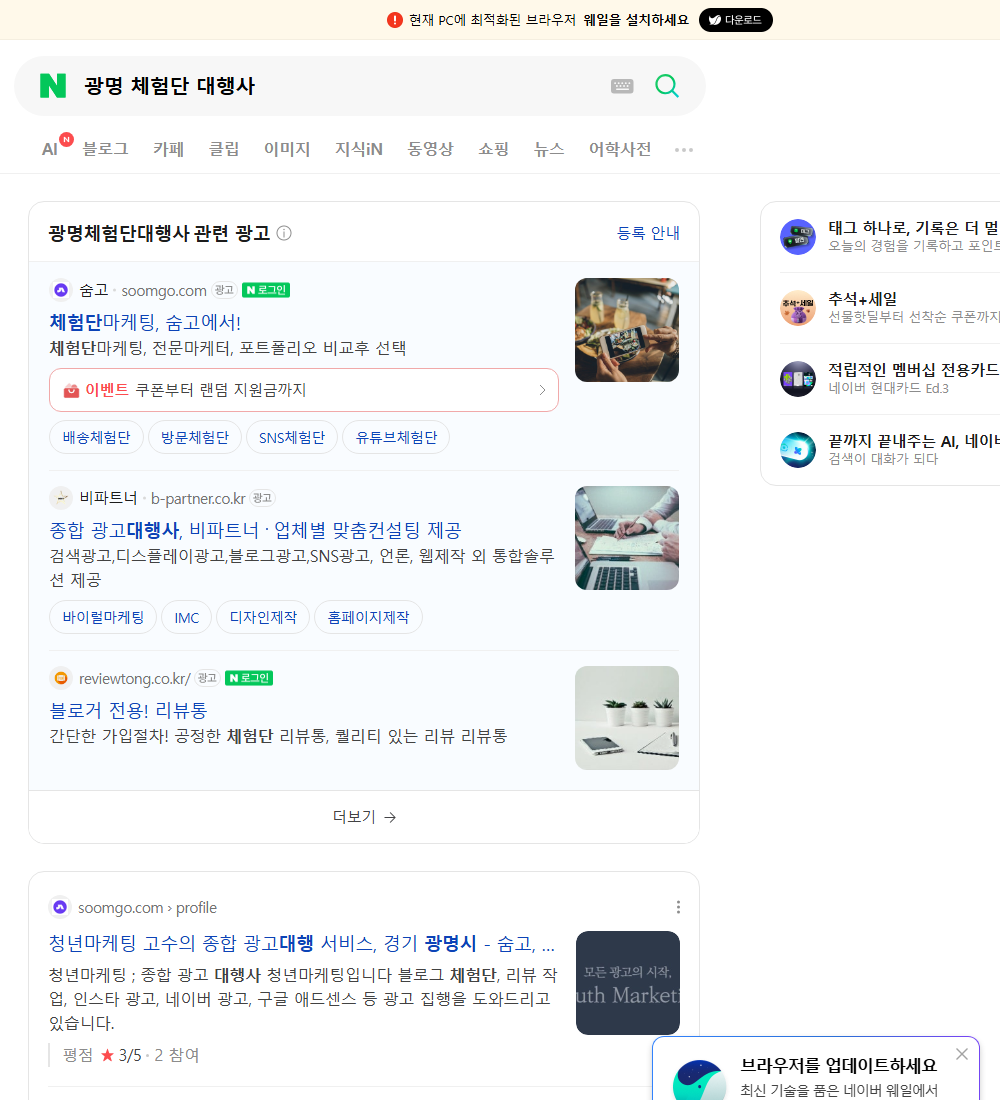Screen dimensions: 1000x1100
Task: Expand more search tabs with ellipsis
Action: pos(684,149)
